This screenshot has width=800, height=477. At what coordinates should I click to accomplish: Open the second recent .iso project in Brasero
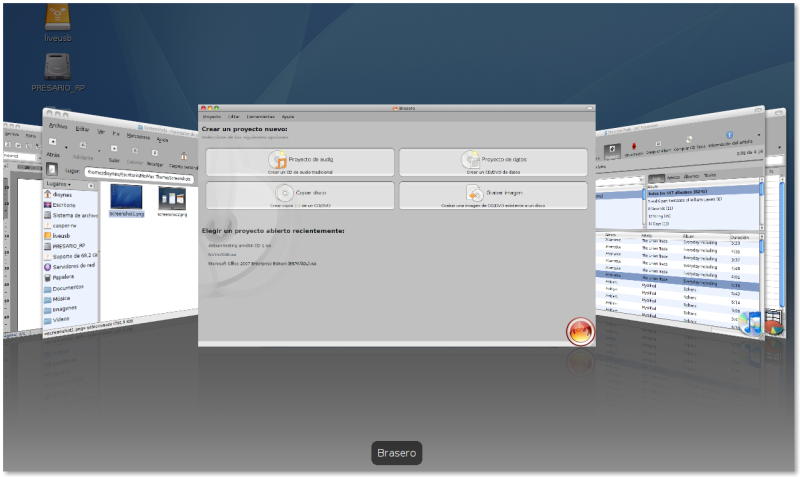[x=222, y=255]
